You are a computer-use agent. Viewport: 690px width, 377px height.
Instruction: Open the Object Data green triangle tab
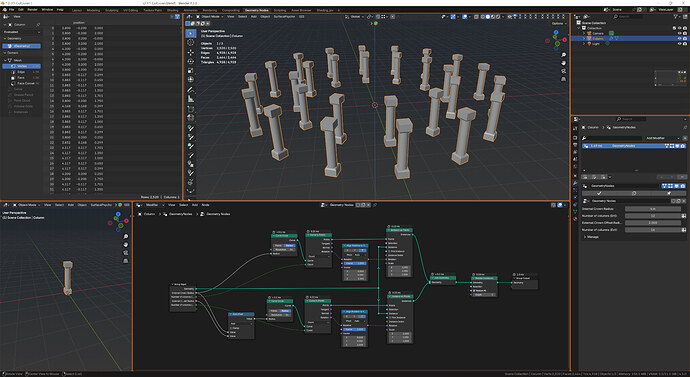pyautogui.click(x=575, y=212)
